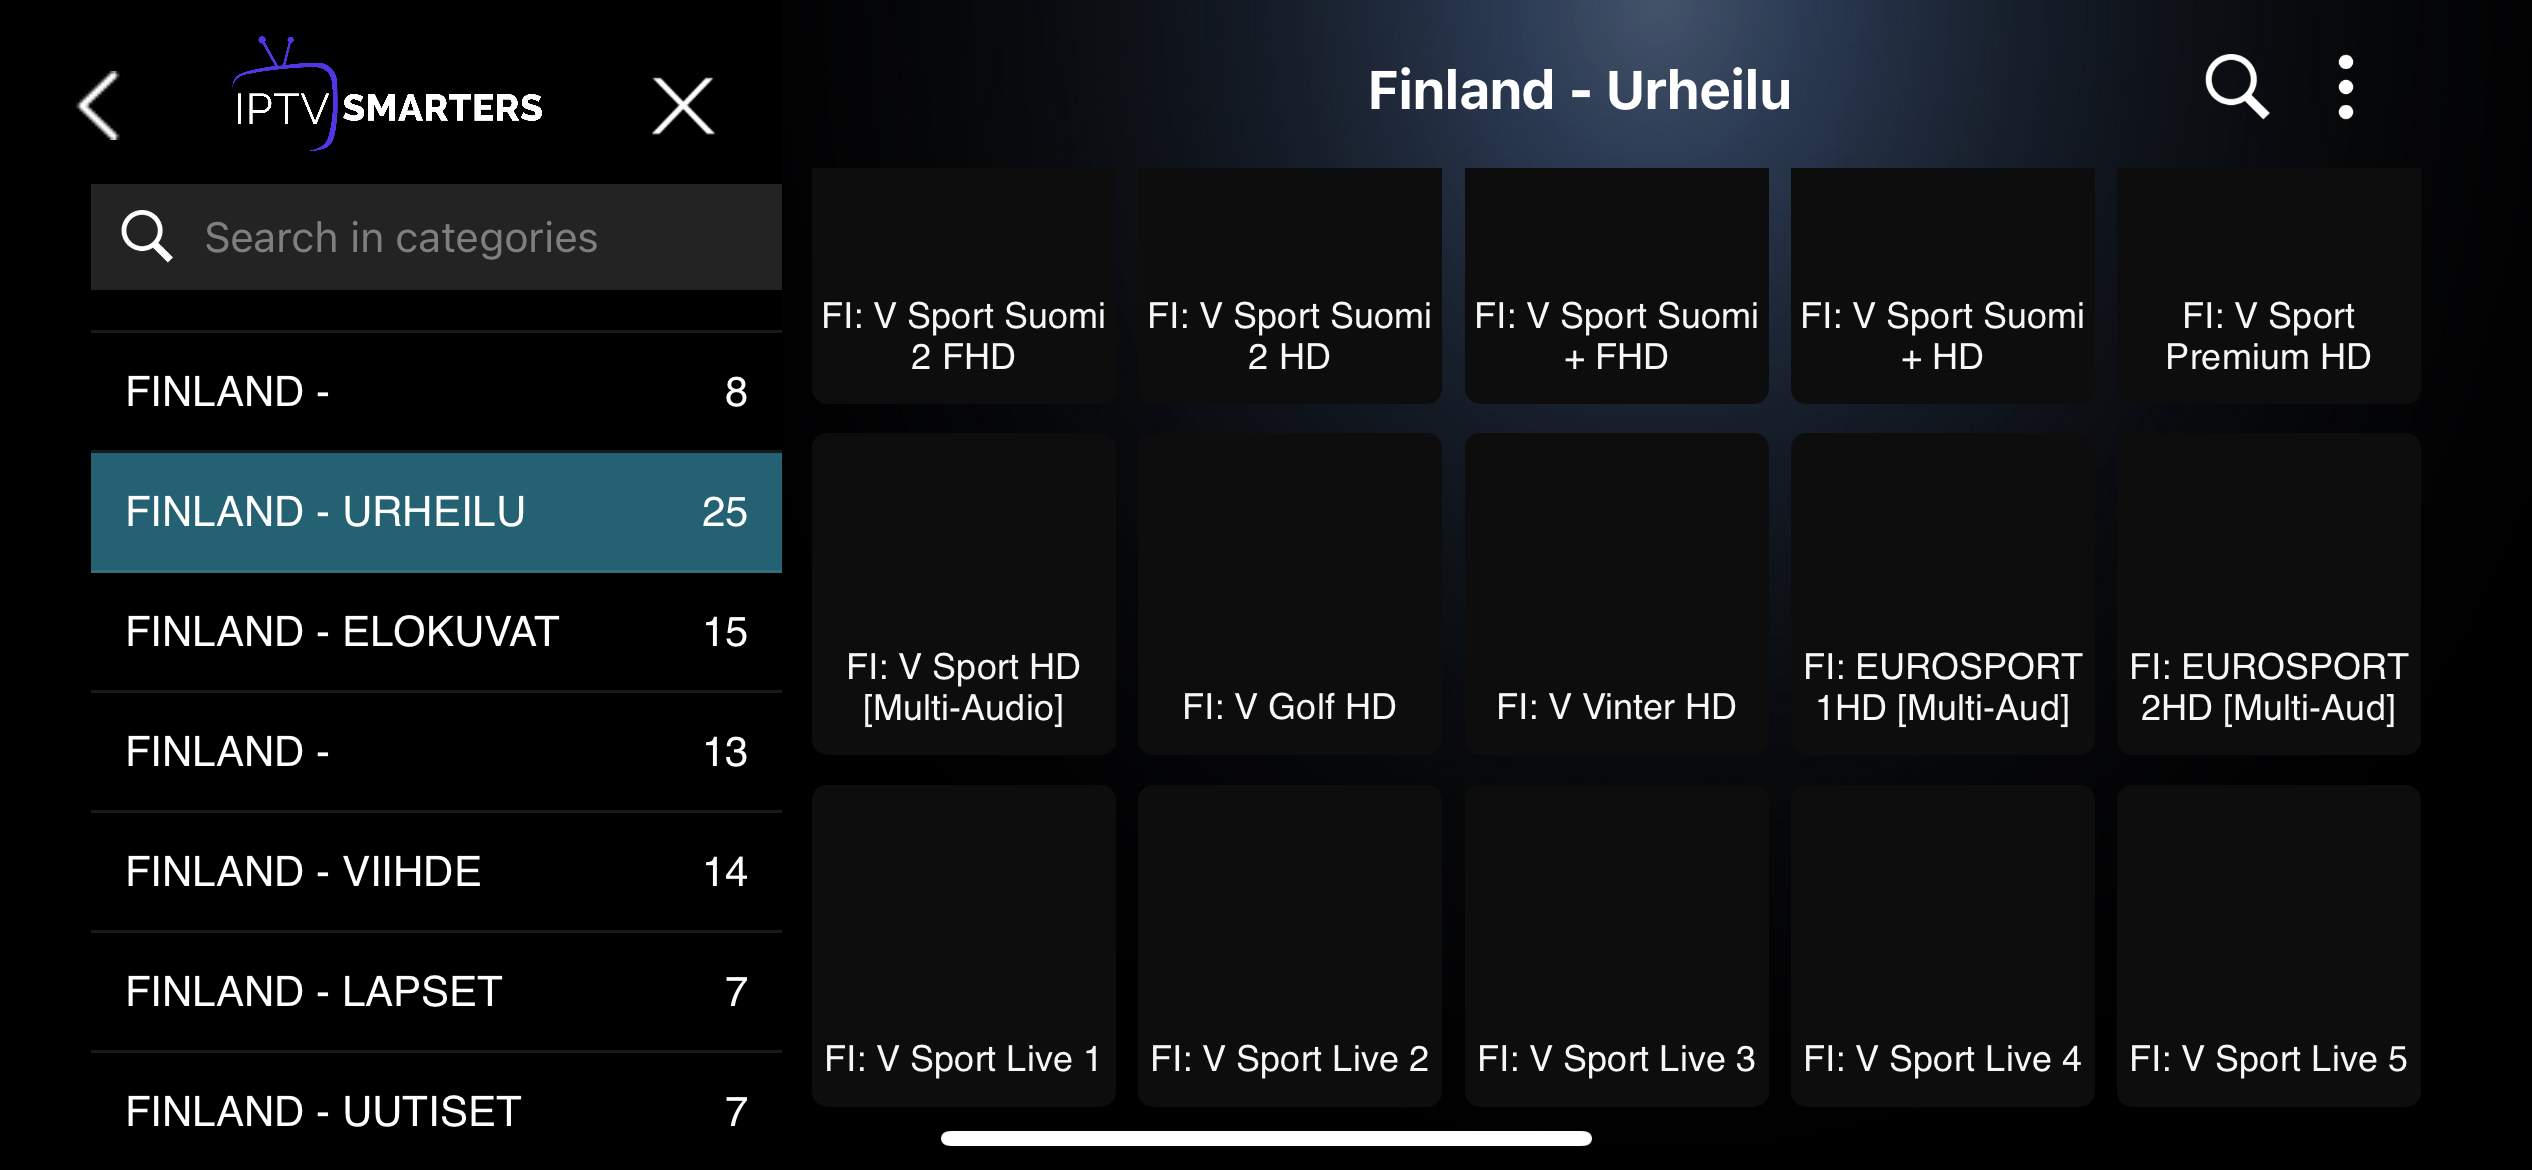The height and width of the screenshot is (1170, 2532).
Task: Switch to Finland - Viihde category
Action: (436, 872)
